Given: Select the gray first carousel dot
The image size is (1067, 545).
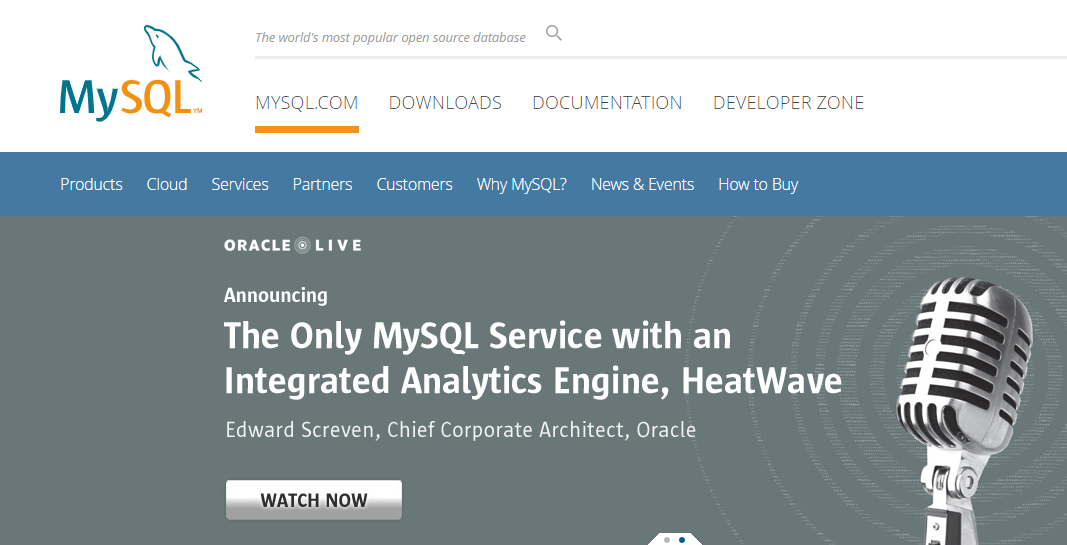Looking at the screenshot, I should click(x=667, y=540).
